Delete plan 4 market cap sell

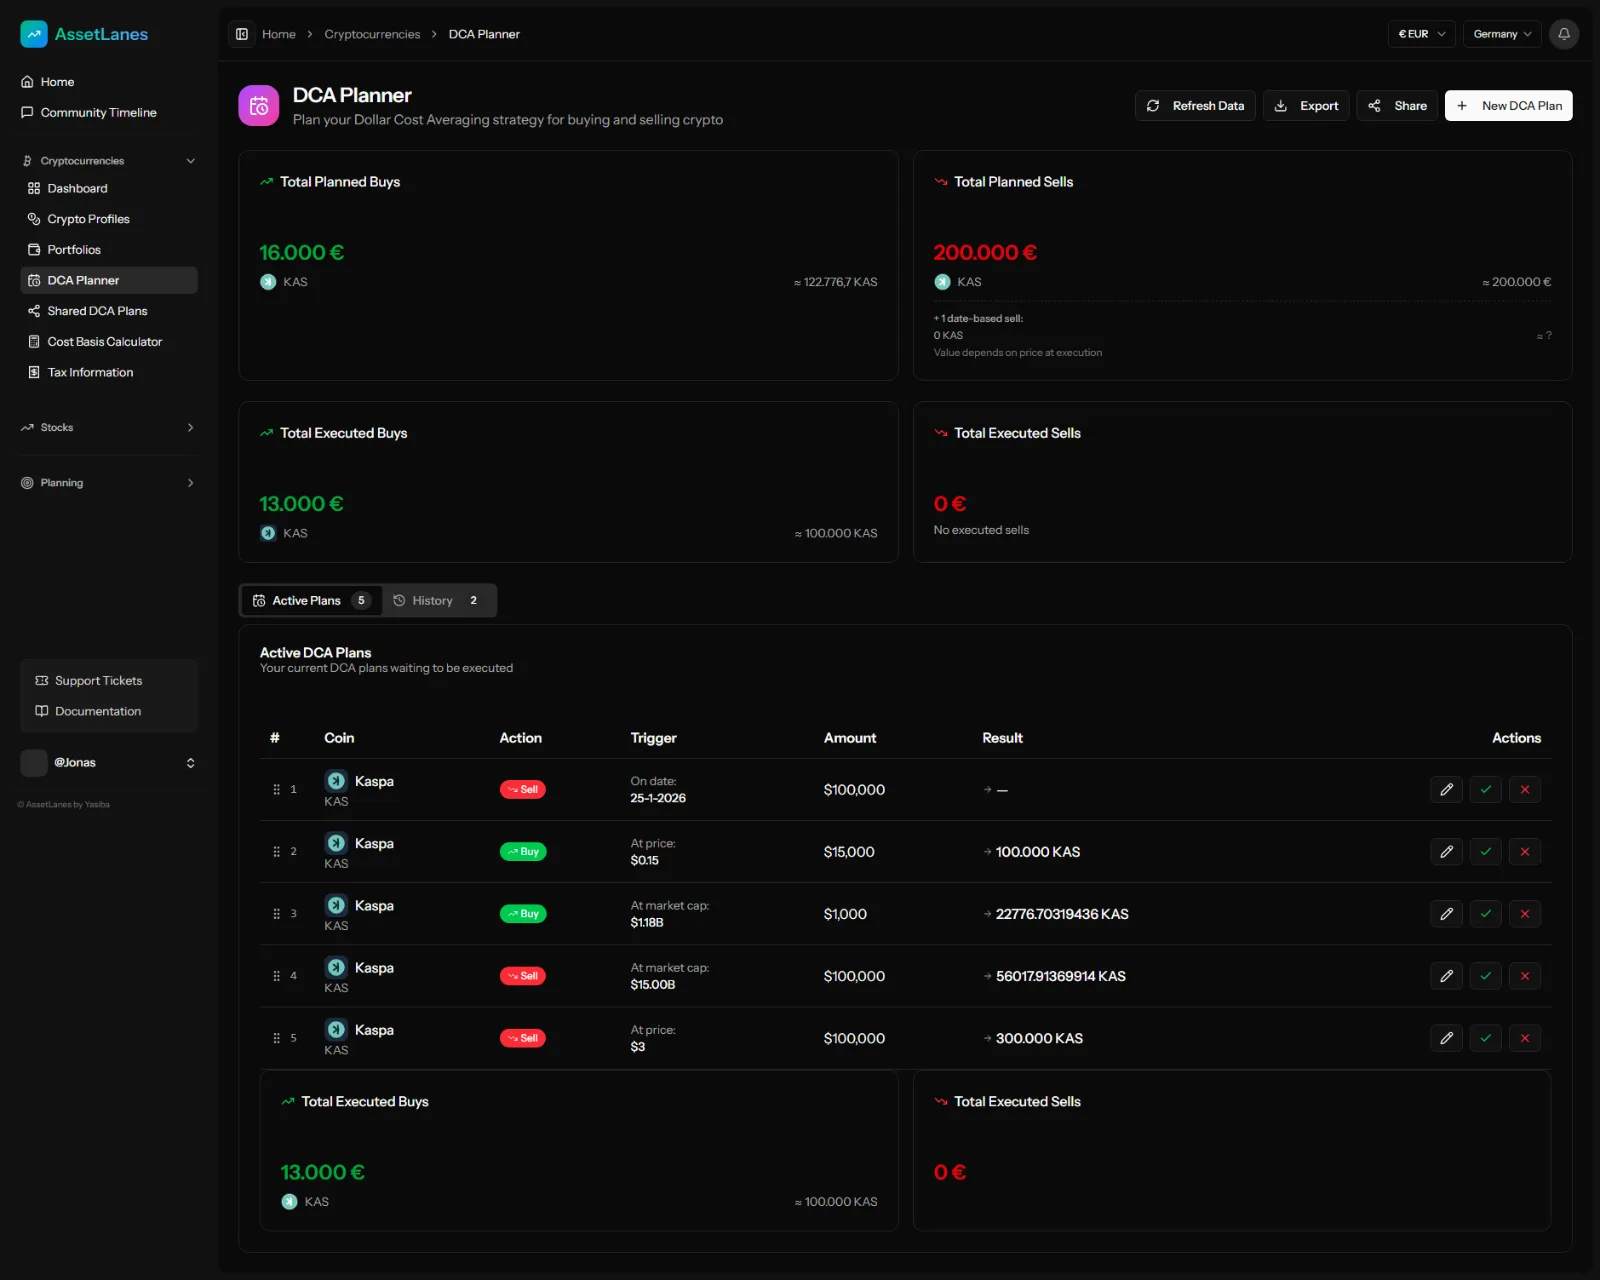pos(1525,976)
